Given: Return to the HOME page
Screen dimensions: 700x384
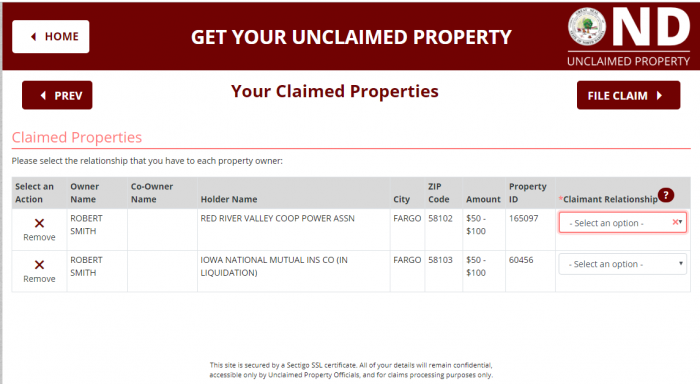Looking at the screenshot, I should (50, 37).
